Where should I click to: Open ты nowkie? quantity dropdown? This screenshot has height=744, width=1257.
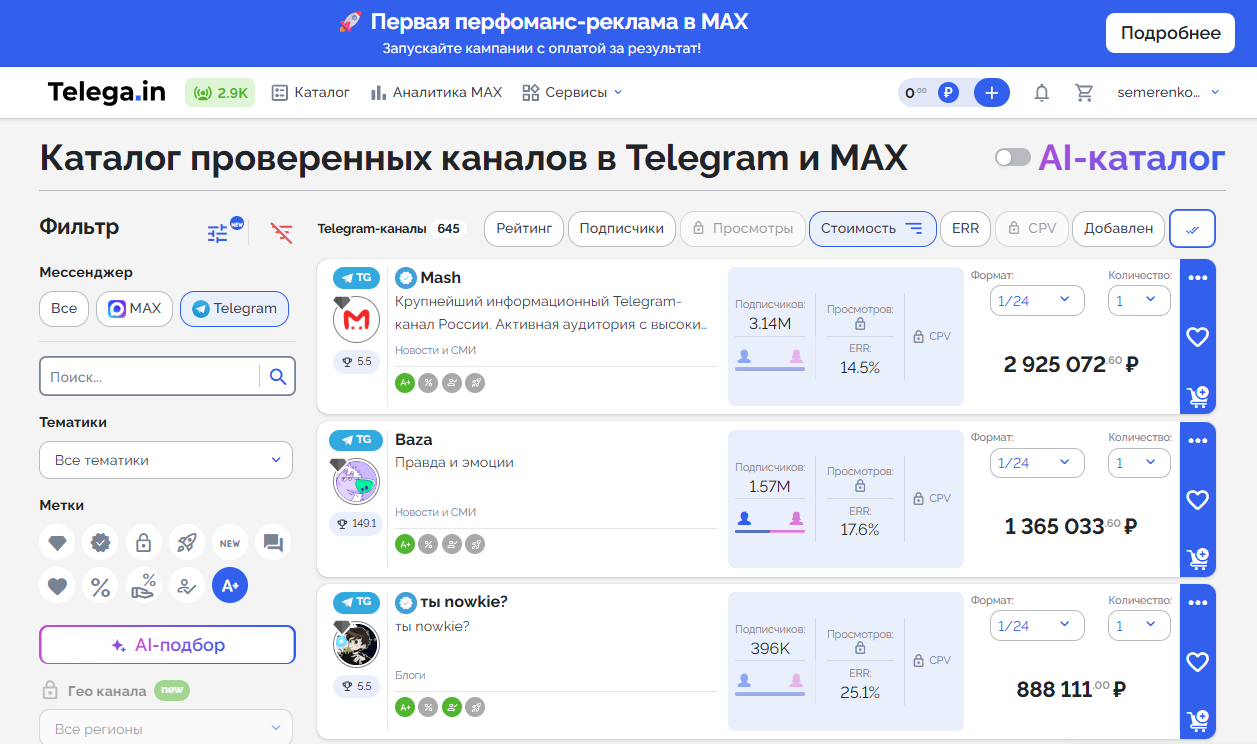click(x=1139, y=625)
